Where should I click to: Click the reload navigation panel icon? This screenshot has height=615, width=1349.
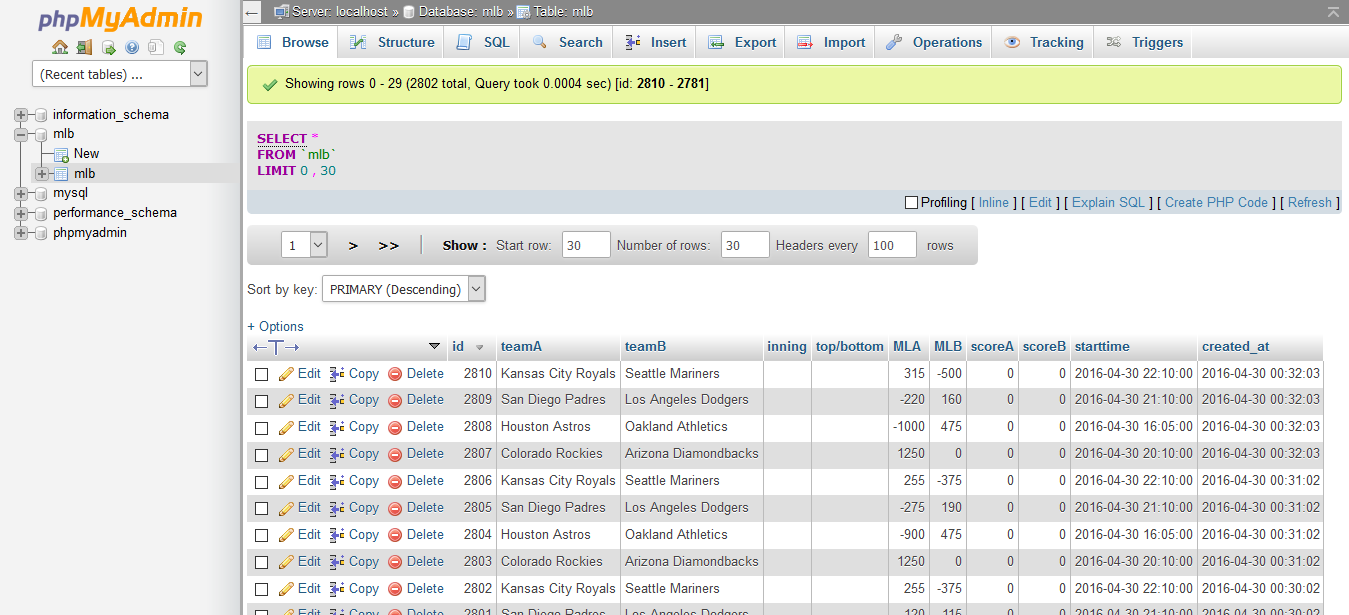click(180, 47)
